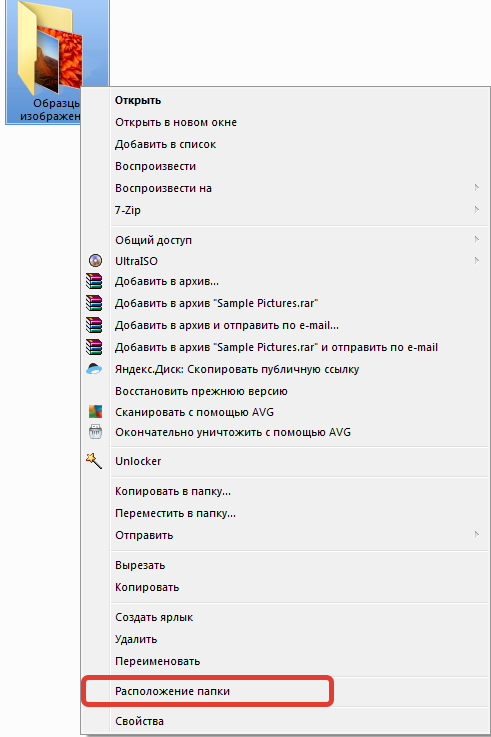Click 'Расположение папки' menu item

pyautogui.click(x=285, y=691)
